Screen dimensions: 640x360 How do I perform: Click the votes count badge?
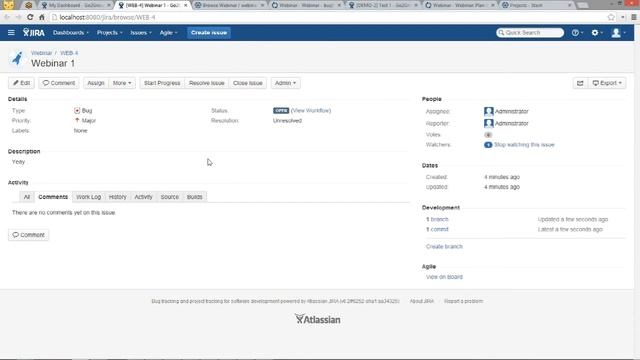click(488, 135)
